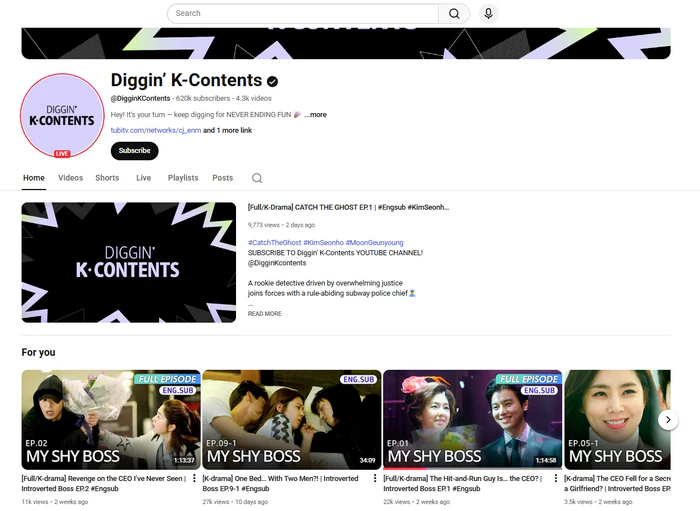700x511 pixels.
Task: Click the #CatchTheGhost hashtag
Action: (275, 242)
